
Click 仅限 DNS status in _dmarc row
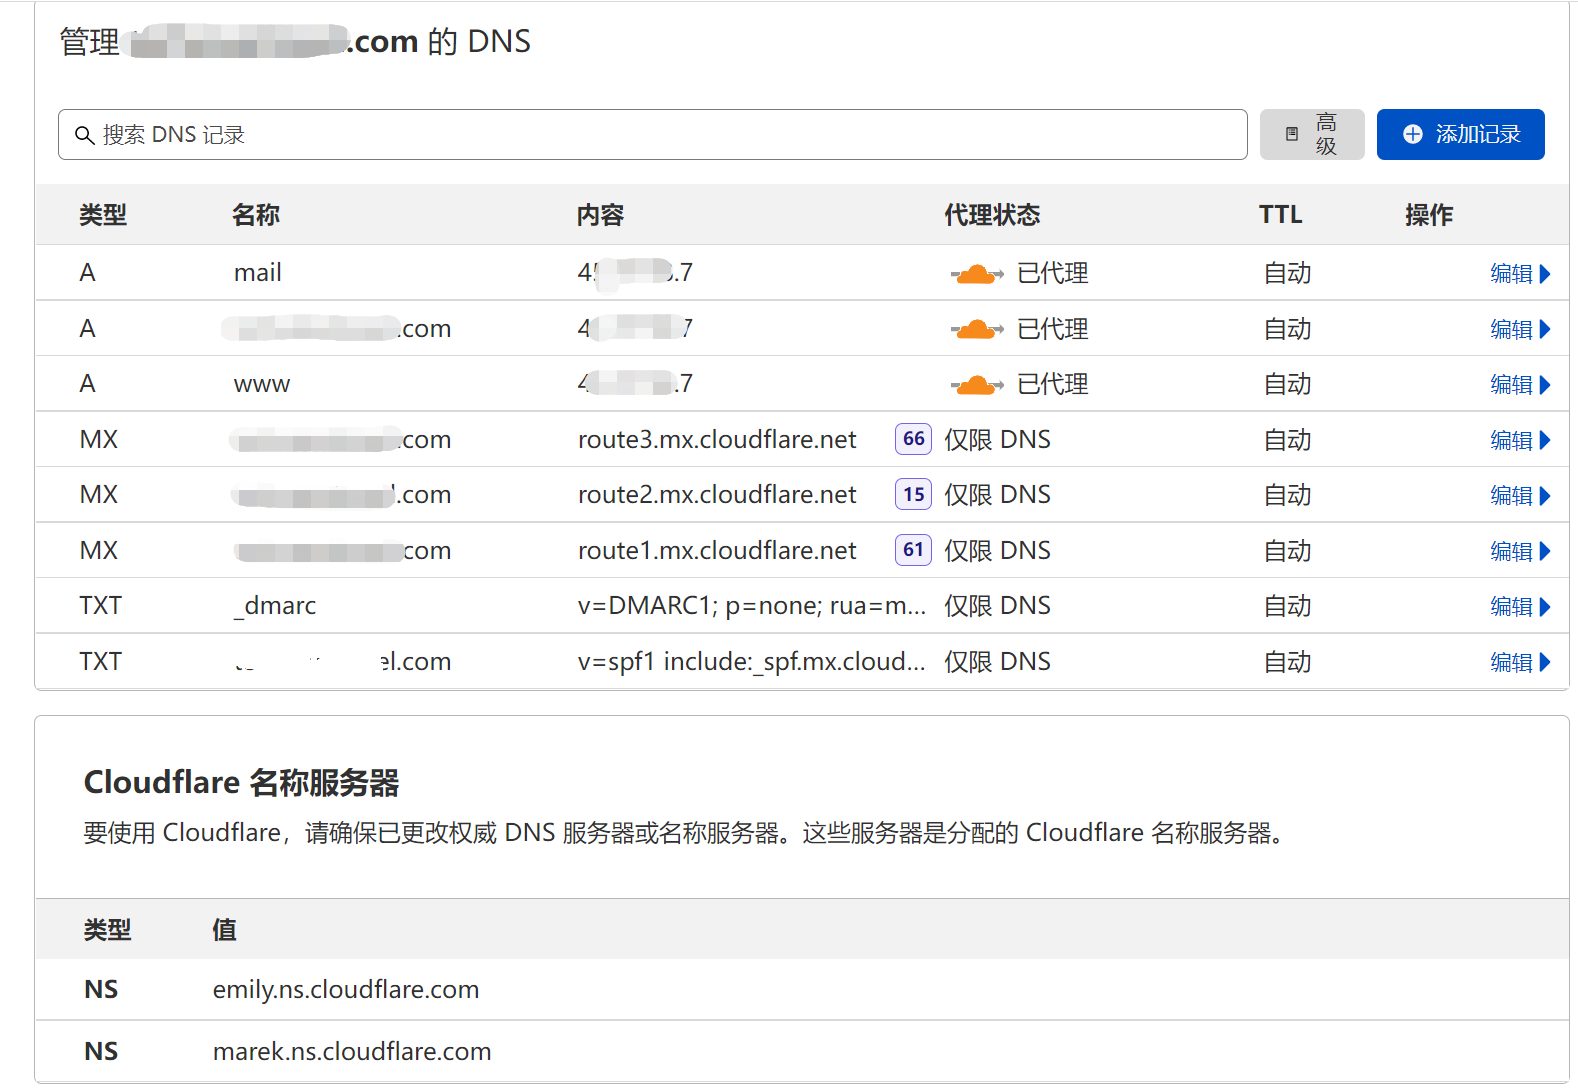998,606
